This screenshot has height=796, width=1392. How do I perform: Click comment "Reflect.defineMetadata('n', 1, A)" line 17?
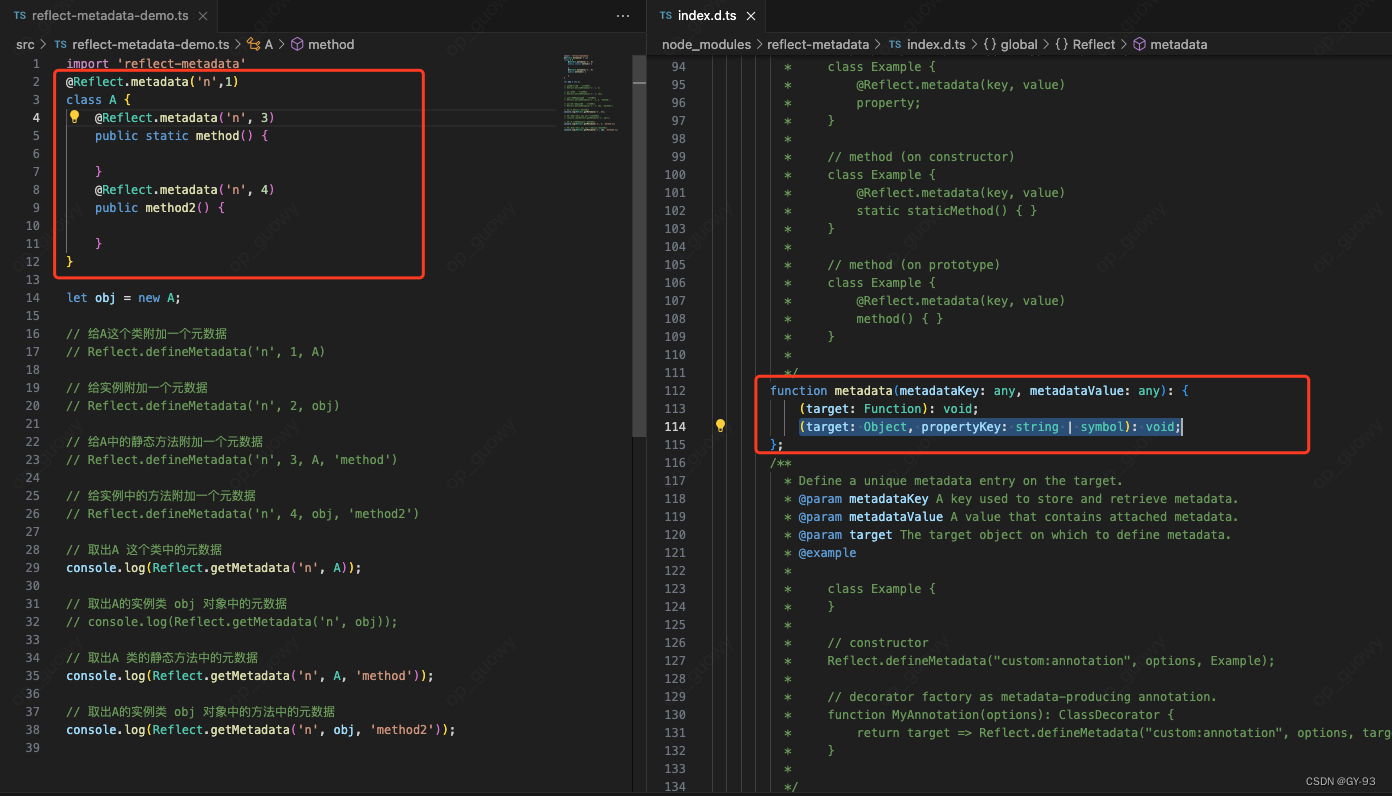[196, 351]
